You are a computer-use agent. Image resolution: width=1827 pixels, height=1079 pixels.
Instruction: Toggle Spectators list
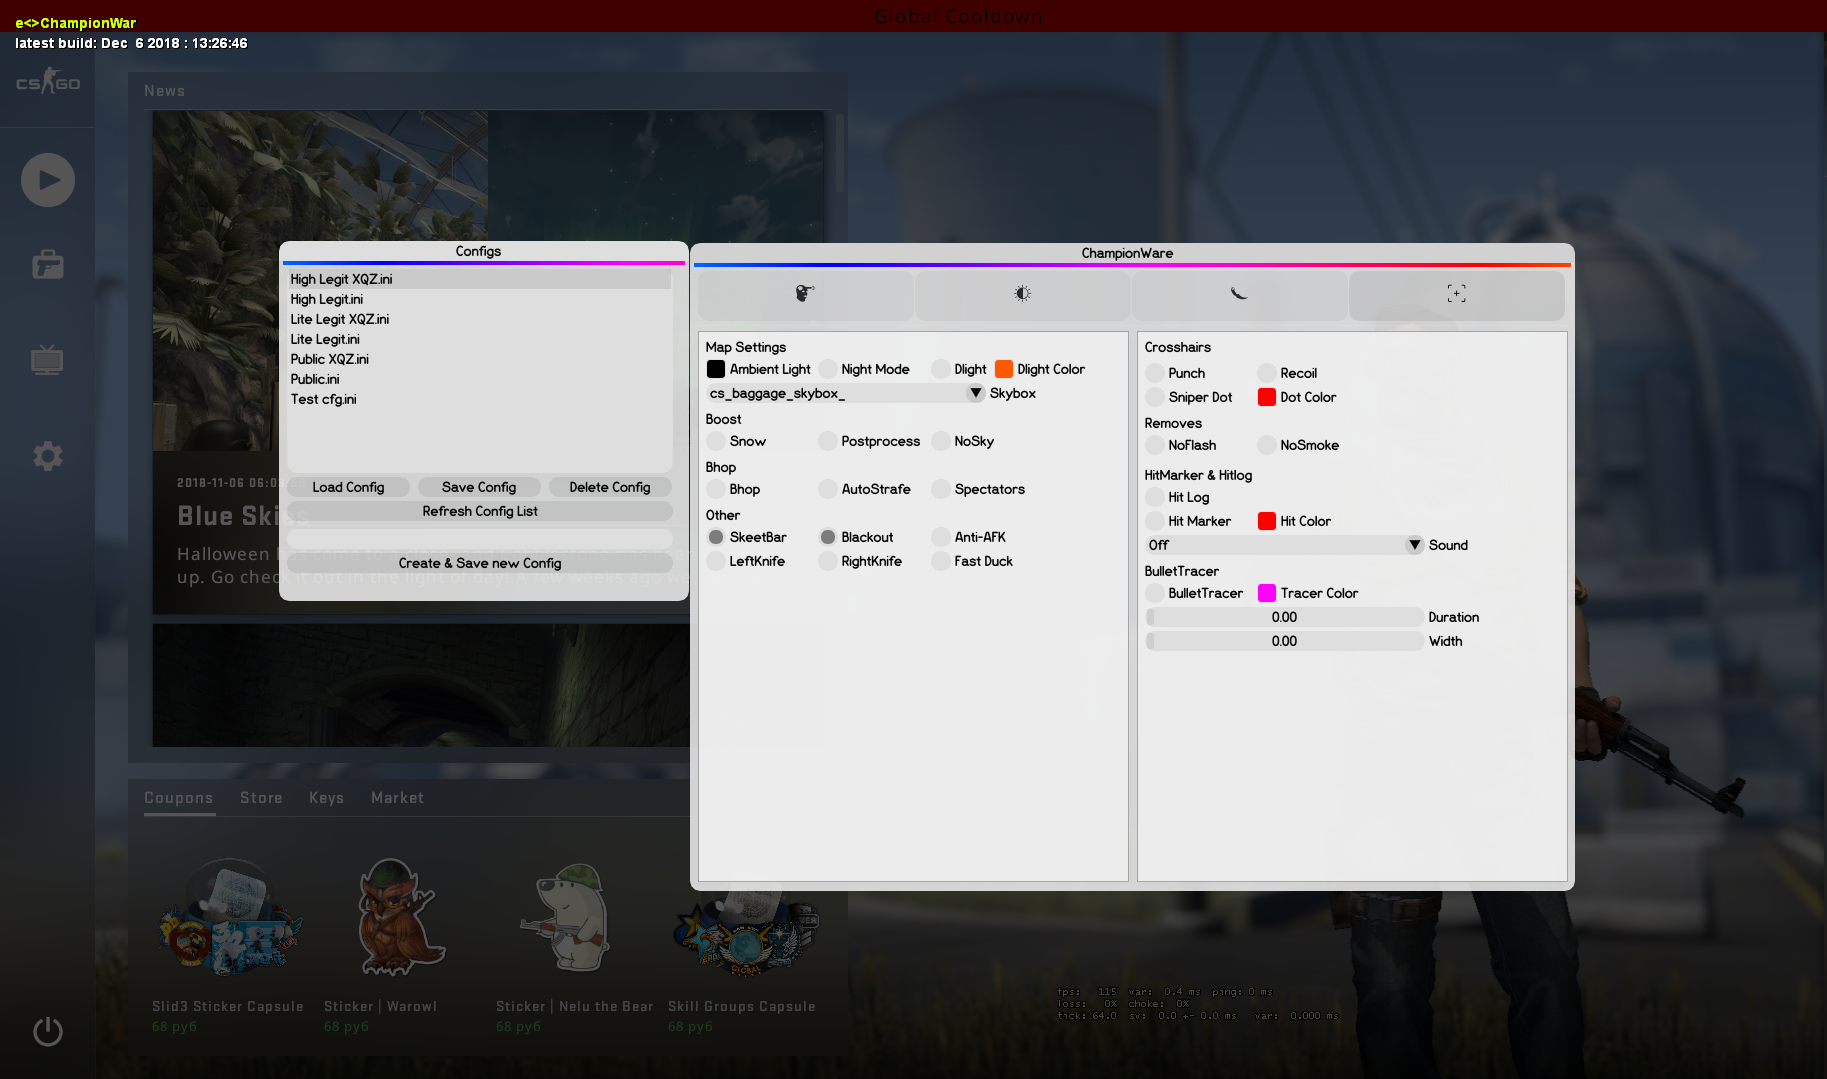pyautogui.click(x=941, y=489)
